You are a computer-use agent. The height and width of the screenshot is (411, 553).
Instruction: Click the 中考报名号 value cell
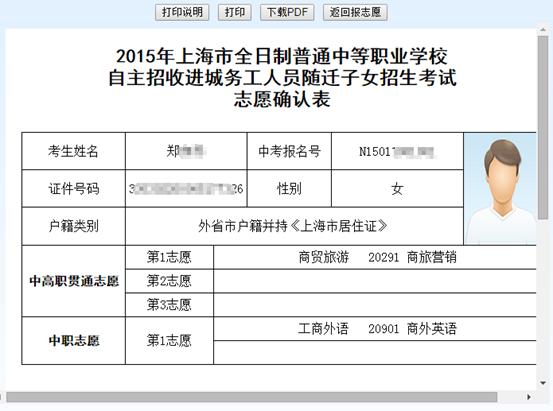397,151
